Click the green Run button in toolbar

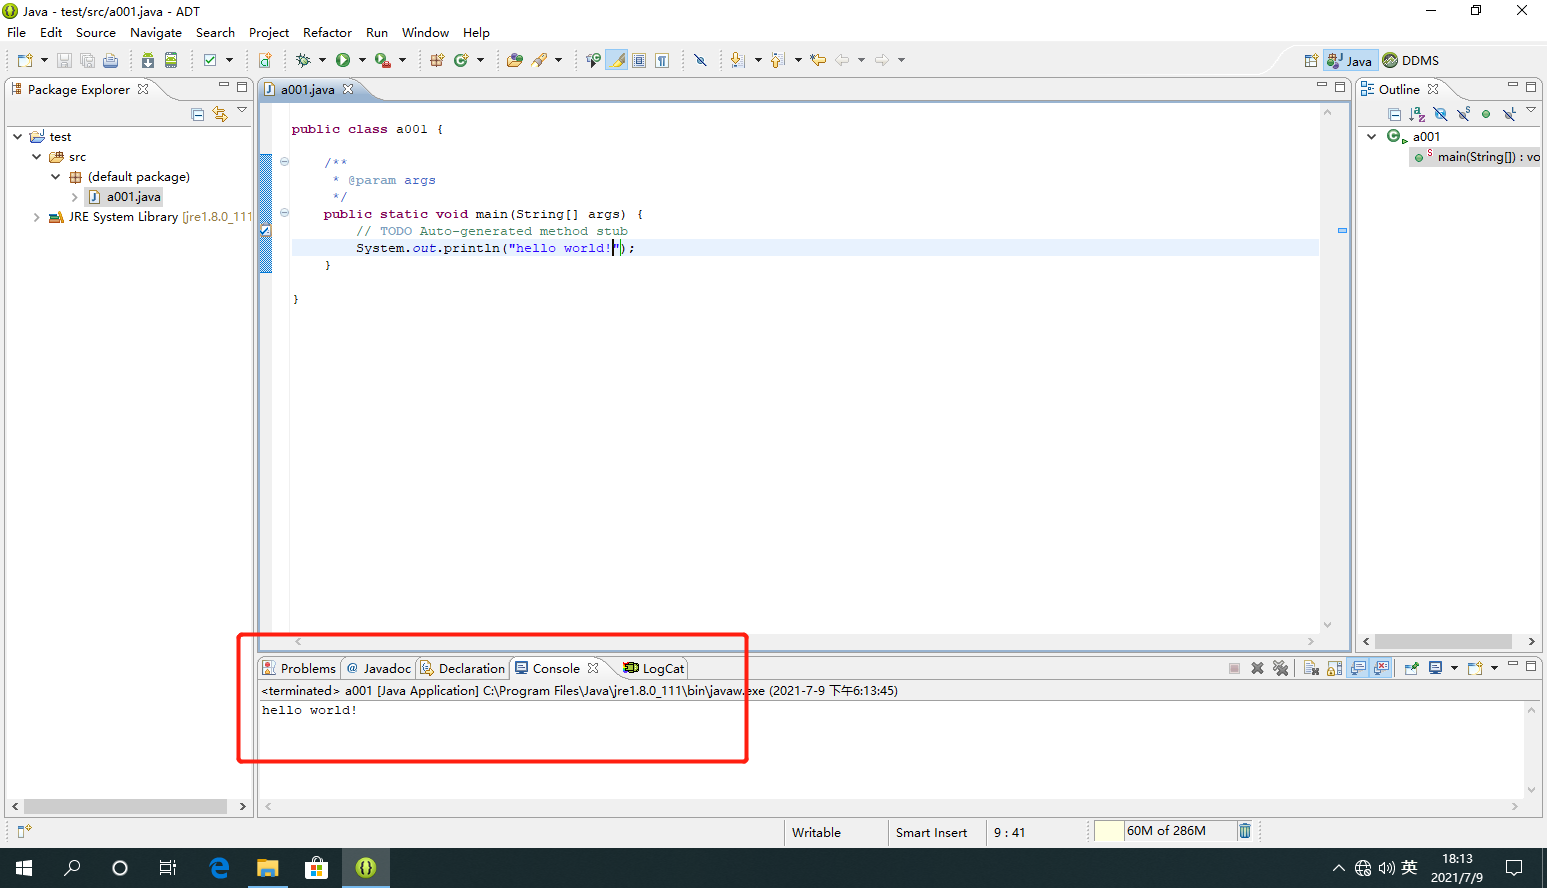343,60
